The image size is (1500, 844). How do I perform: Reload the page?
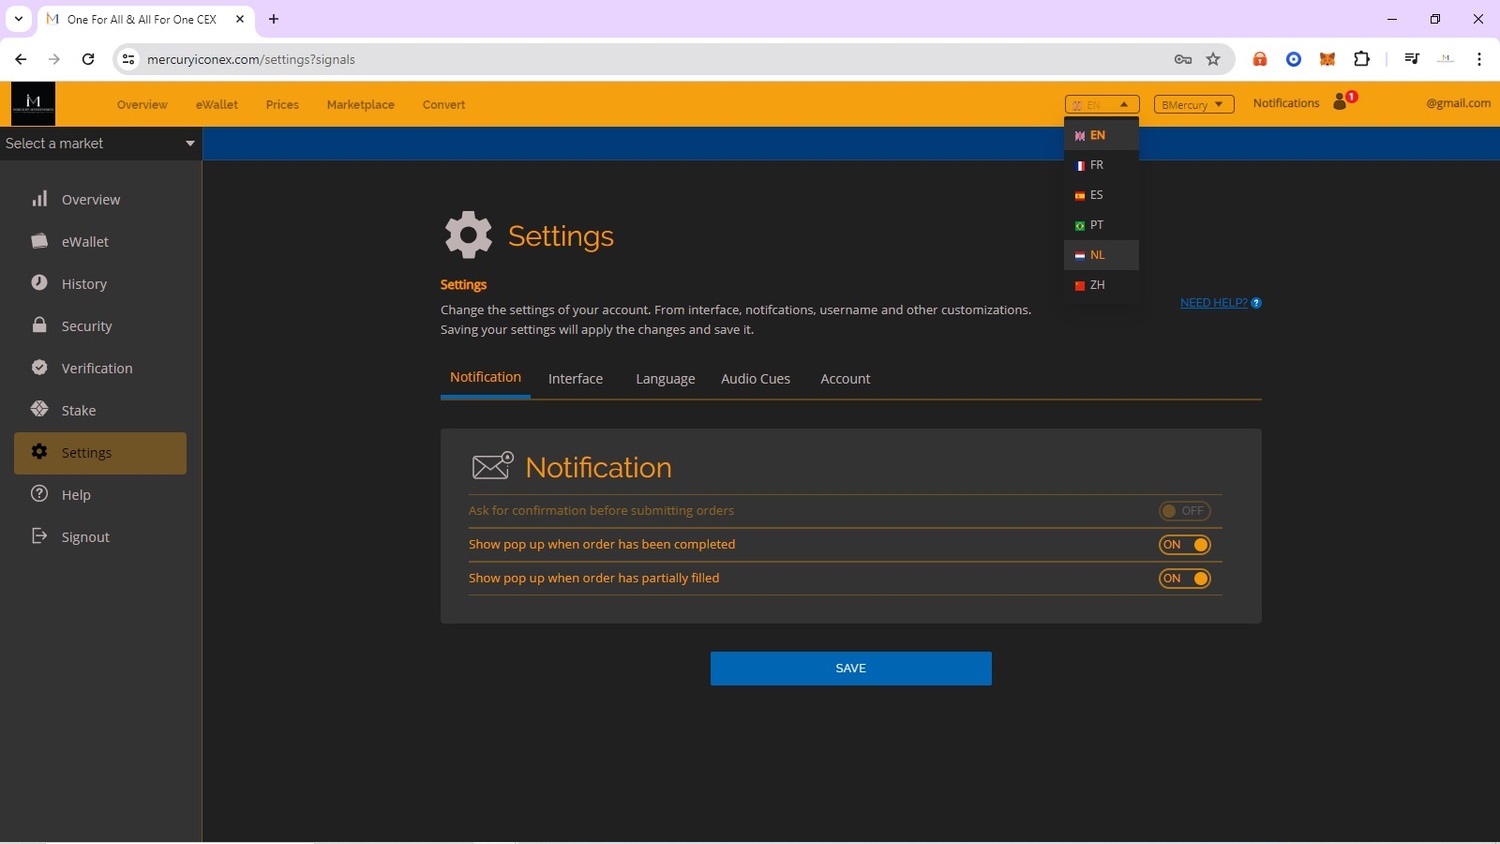(x=88, y=59)
